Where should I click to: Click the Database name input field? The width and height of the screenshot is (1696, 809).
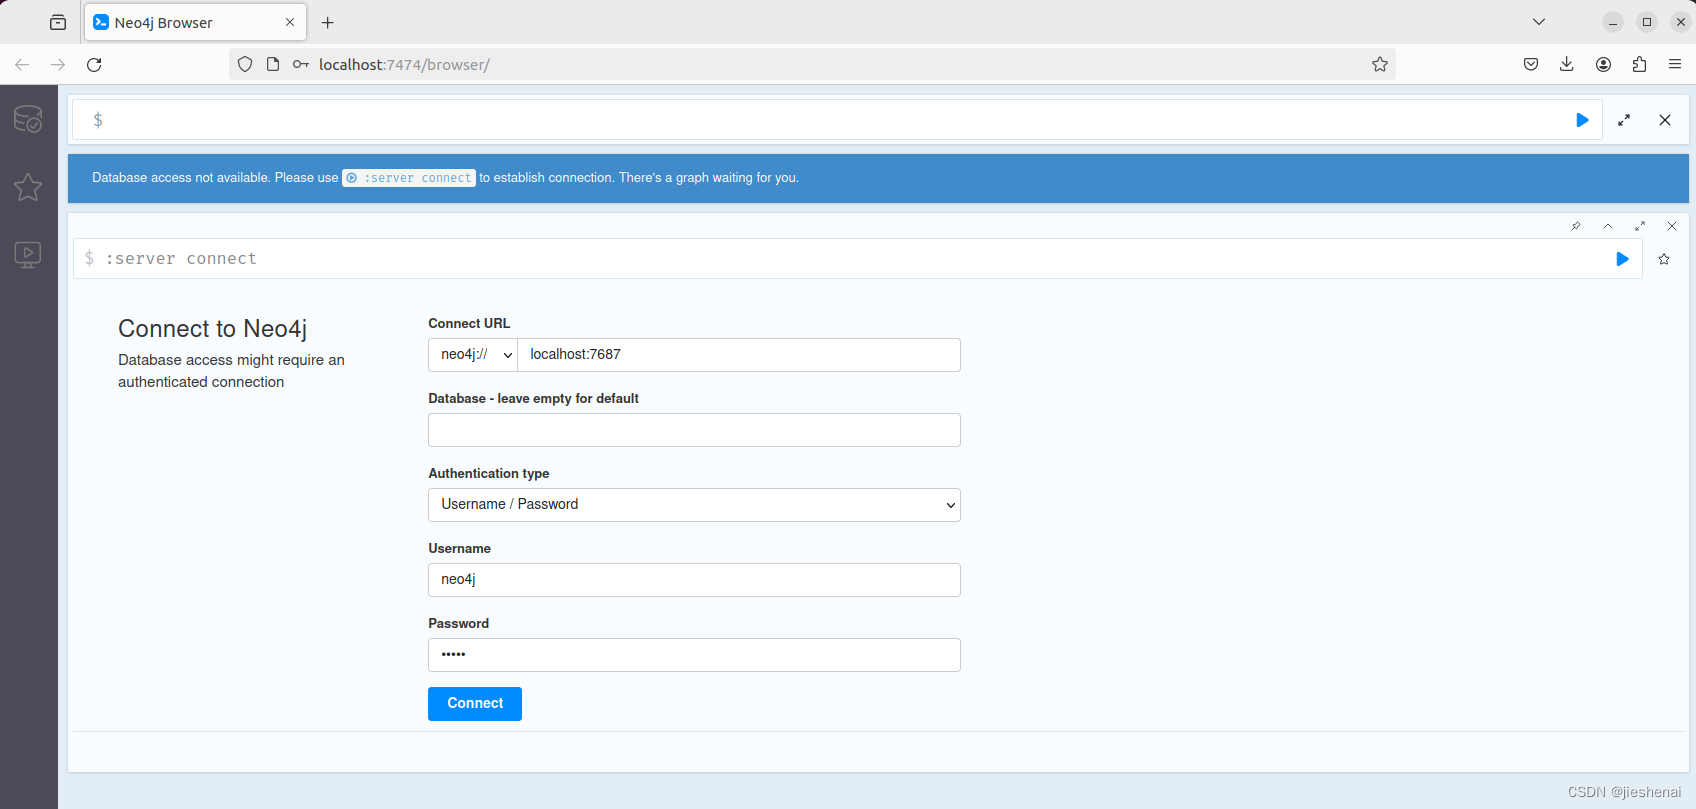pyautogui.click(x=694, y=430)
